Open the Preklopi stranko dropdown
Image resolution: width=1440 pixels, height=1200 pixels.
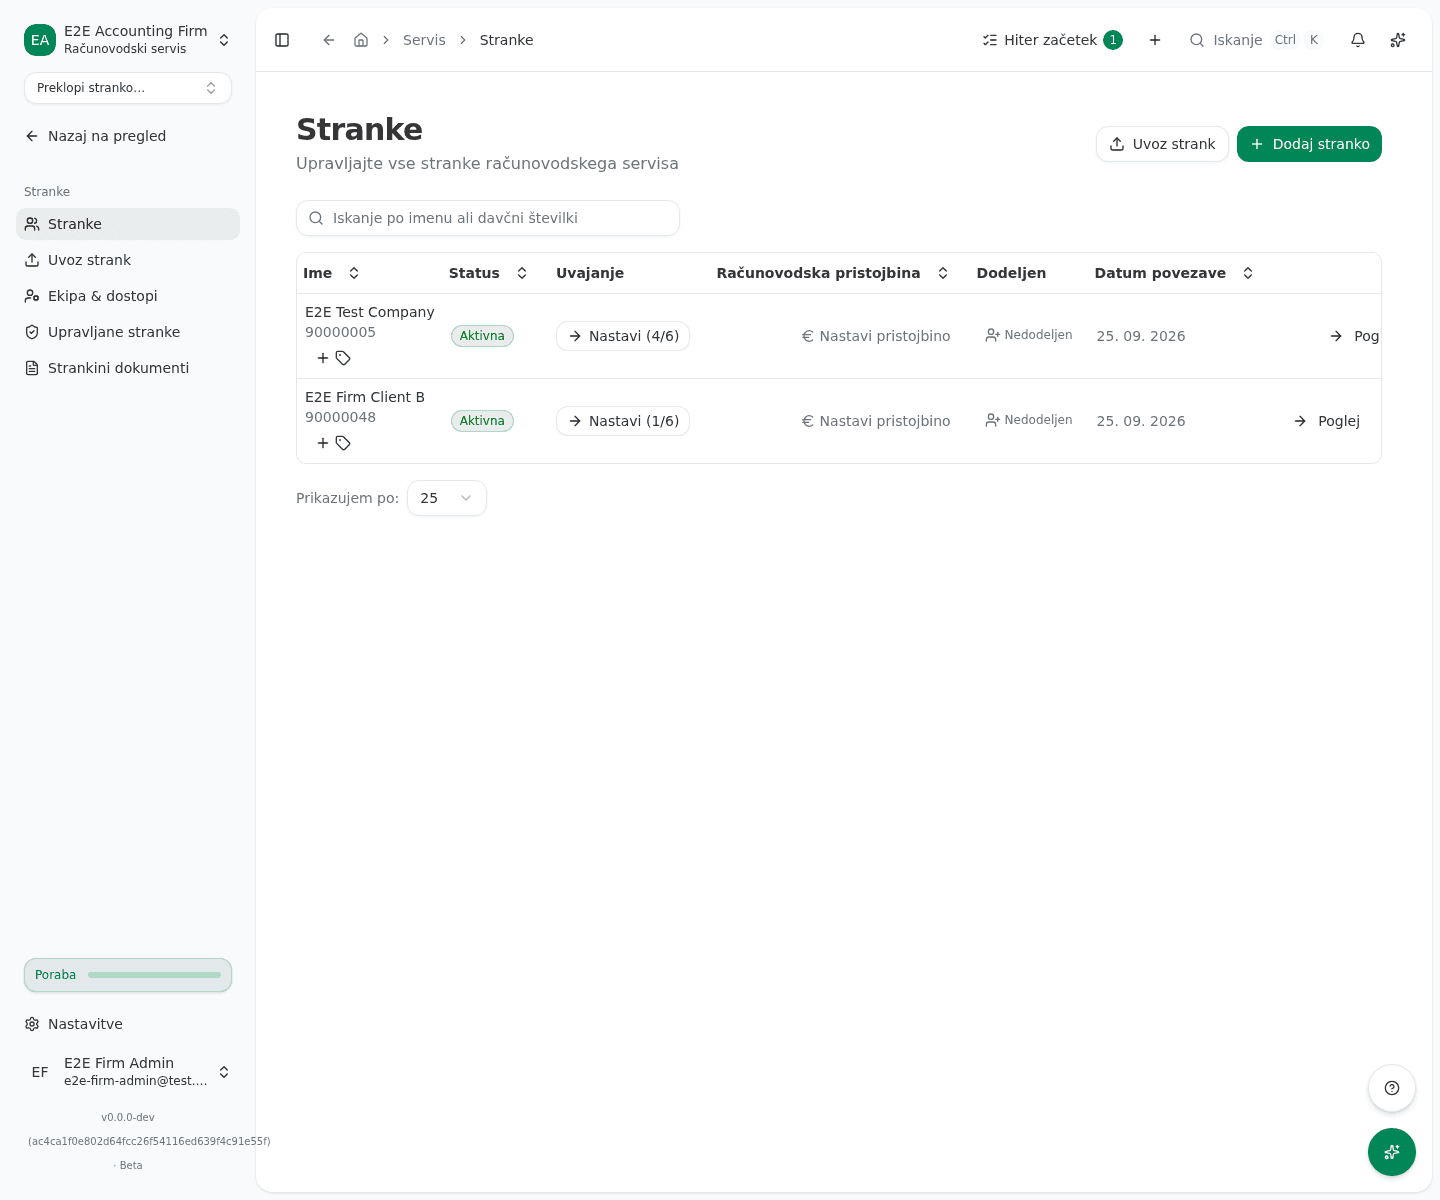pos(128,88)
